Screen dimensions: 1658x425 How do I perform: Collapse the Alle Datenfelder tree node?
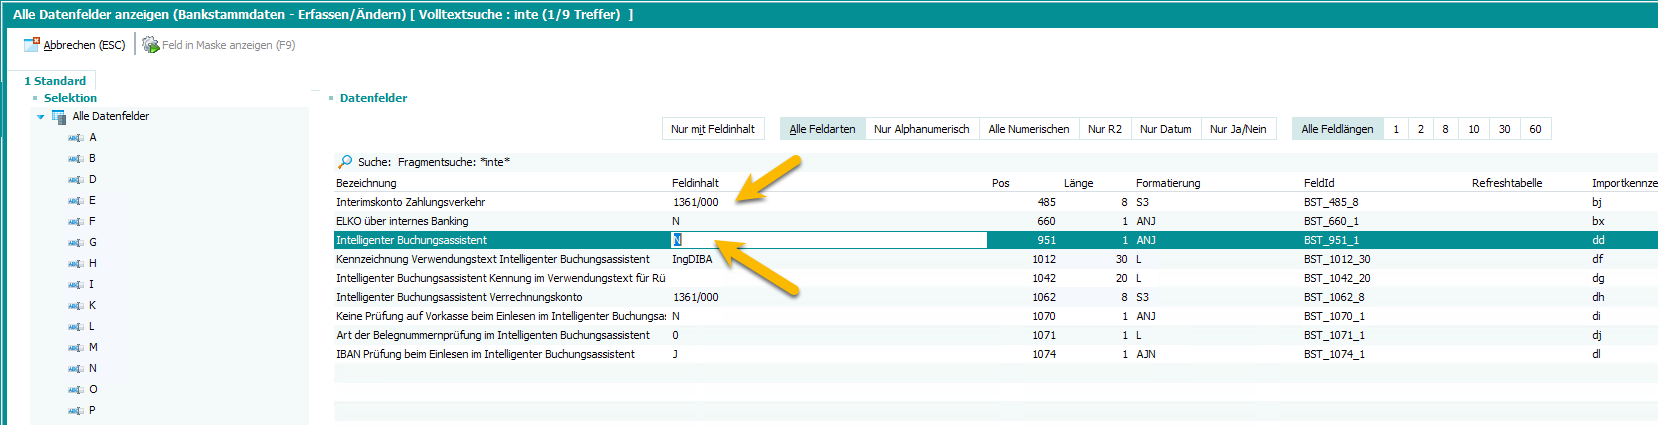point(41,117)
